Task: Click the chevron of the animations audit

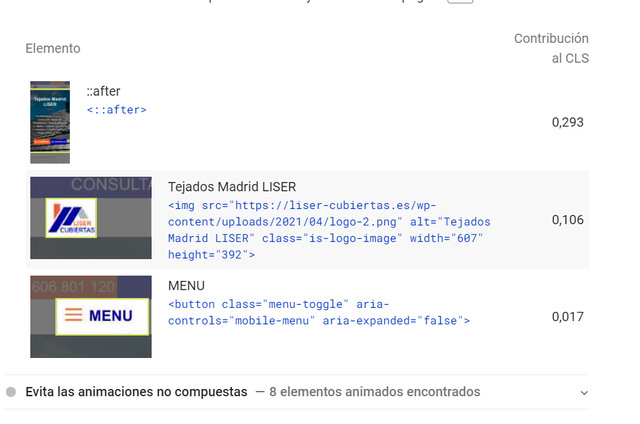Action: [584, 393]
